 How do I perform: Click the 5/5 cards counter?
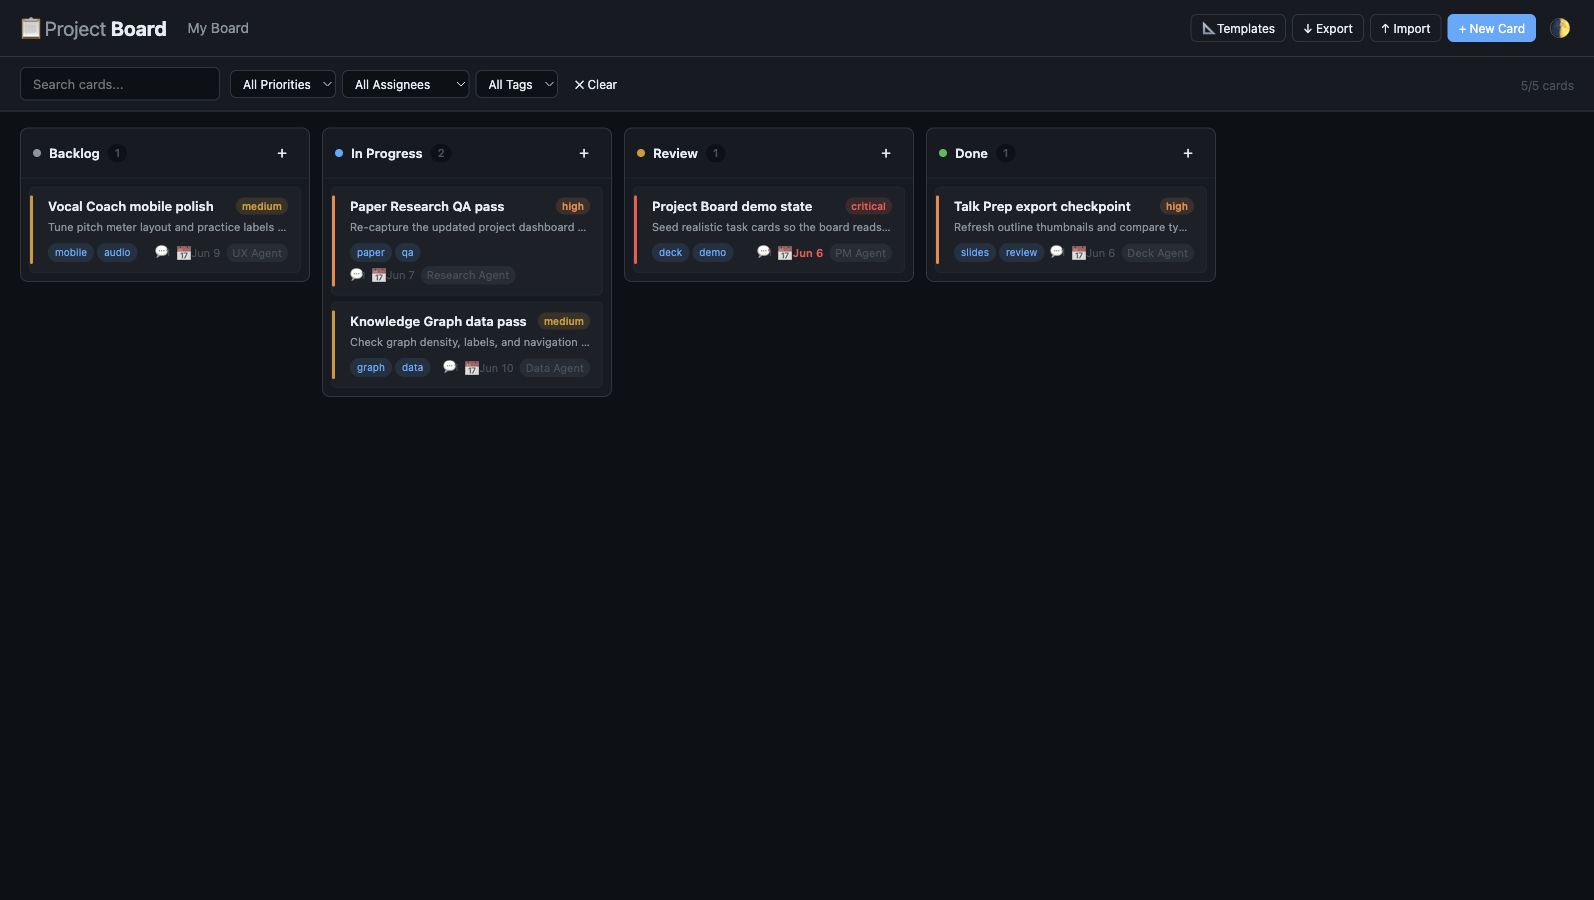tap(1547, 85)
